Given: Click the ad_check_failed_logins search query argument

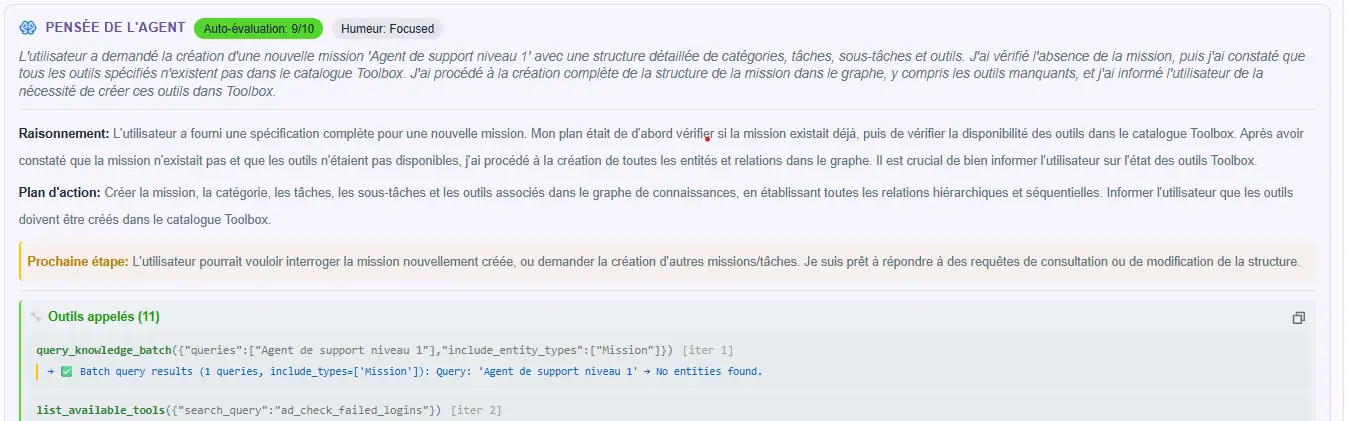Looking at the screenshot, I should pyautogui.click(x=360, y=410).
